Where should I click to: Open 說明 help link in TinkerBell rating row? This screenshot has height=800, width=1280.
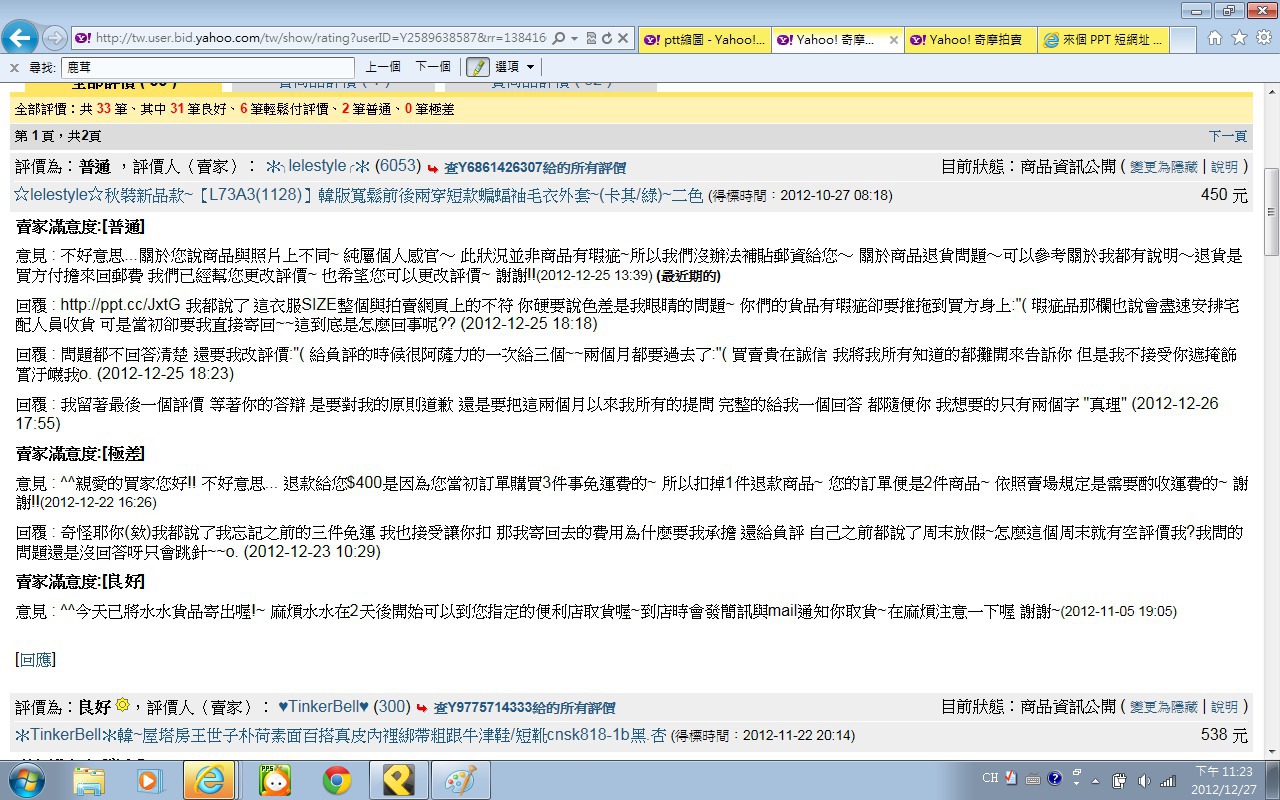coord(1224,707)
